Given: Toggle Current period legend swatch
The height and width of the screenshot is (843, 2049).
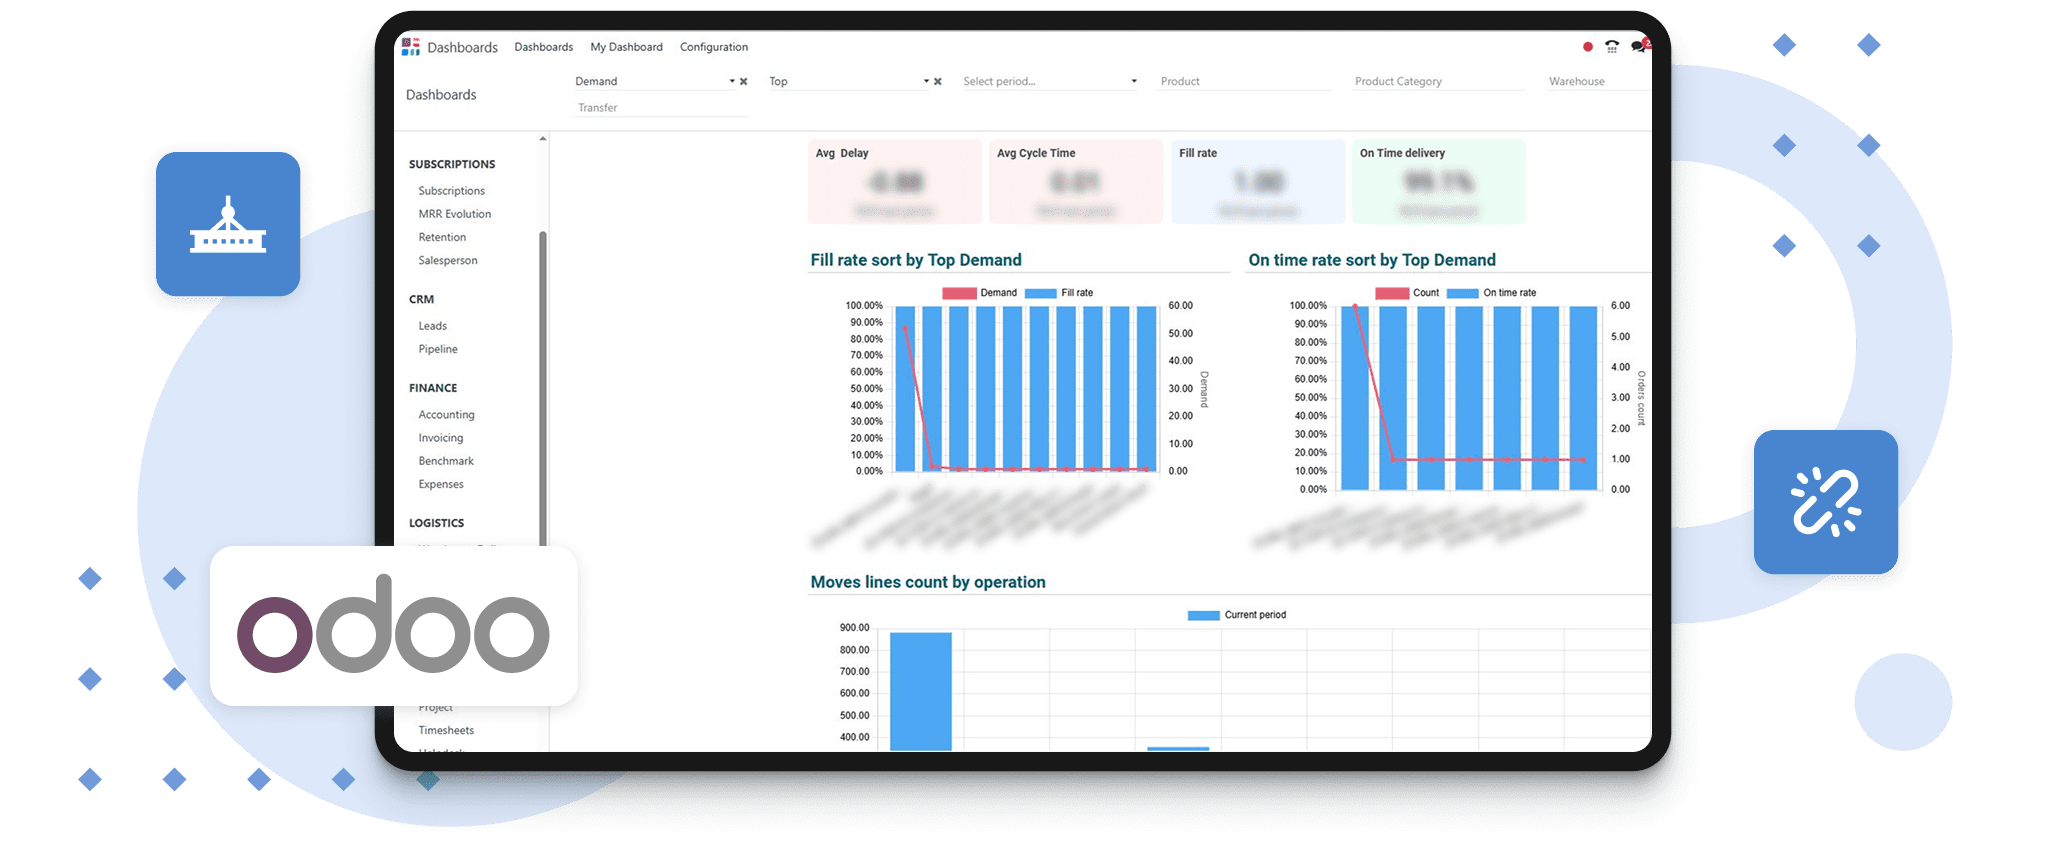Looking at the screenshot, I should (x=1203, y=615).
